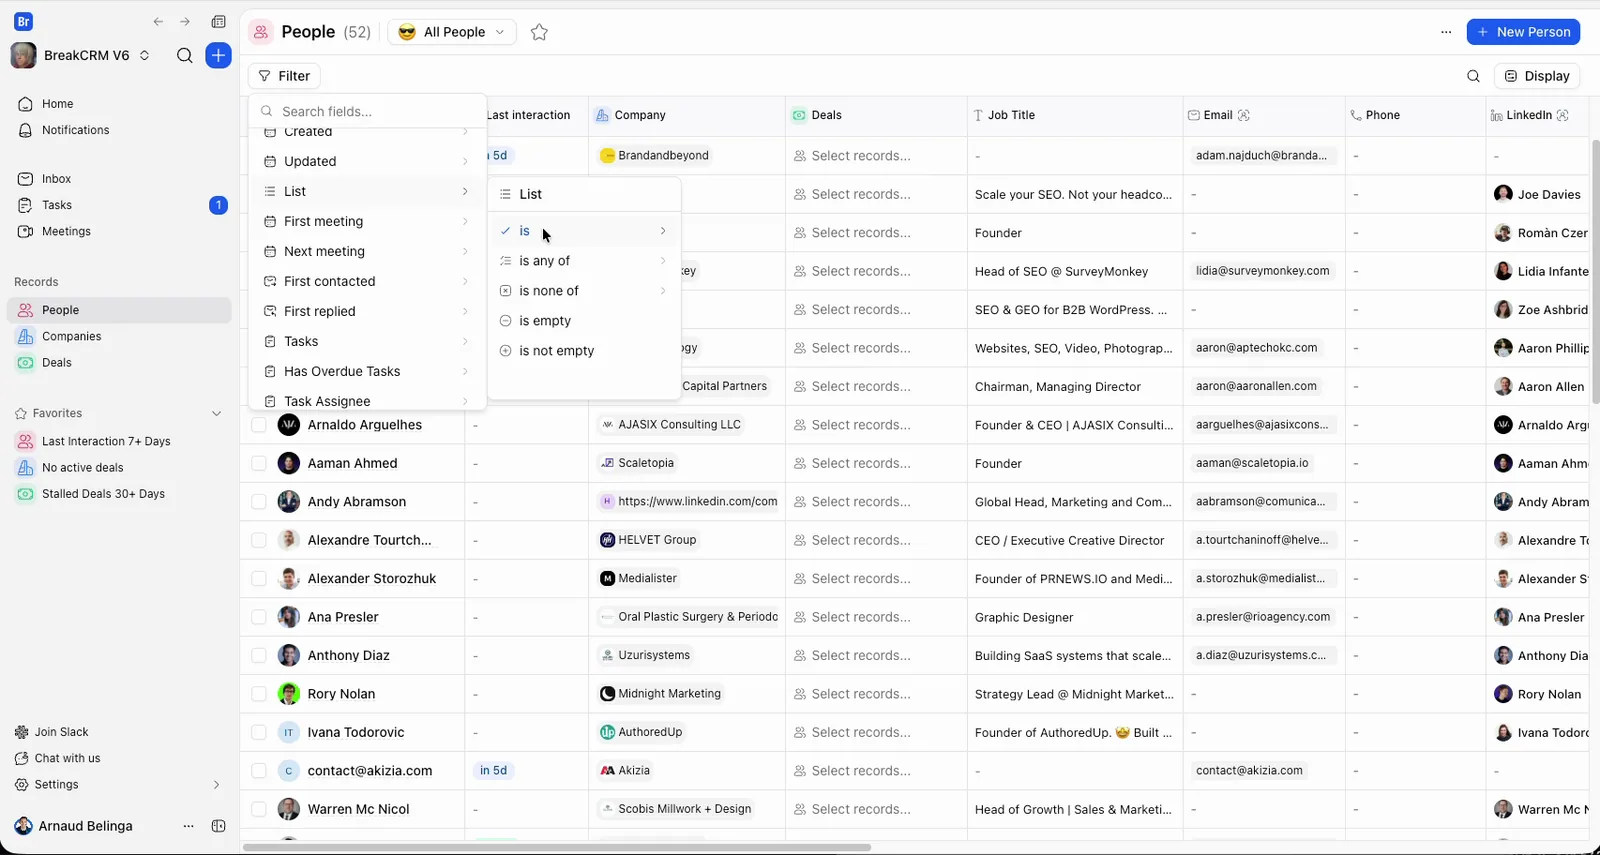Click the table search icon left of Display
1600x855 pixels.
click(1473, 76)
